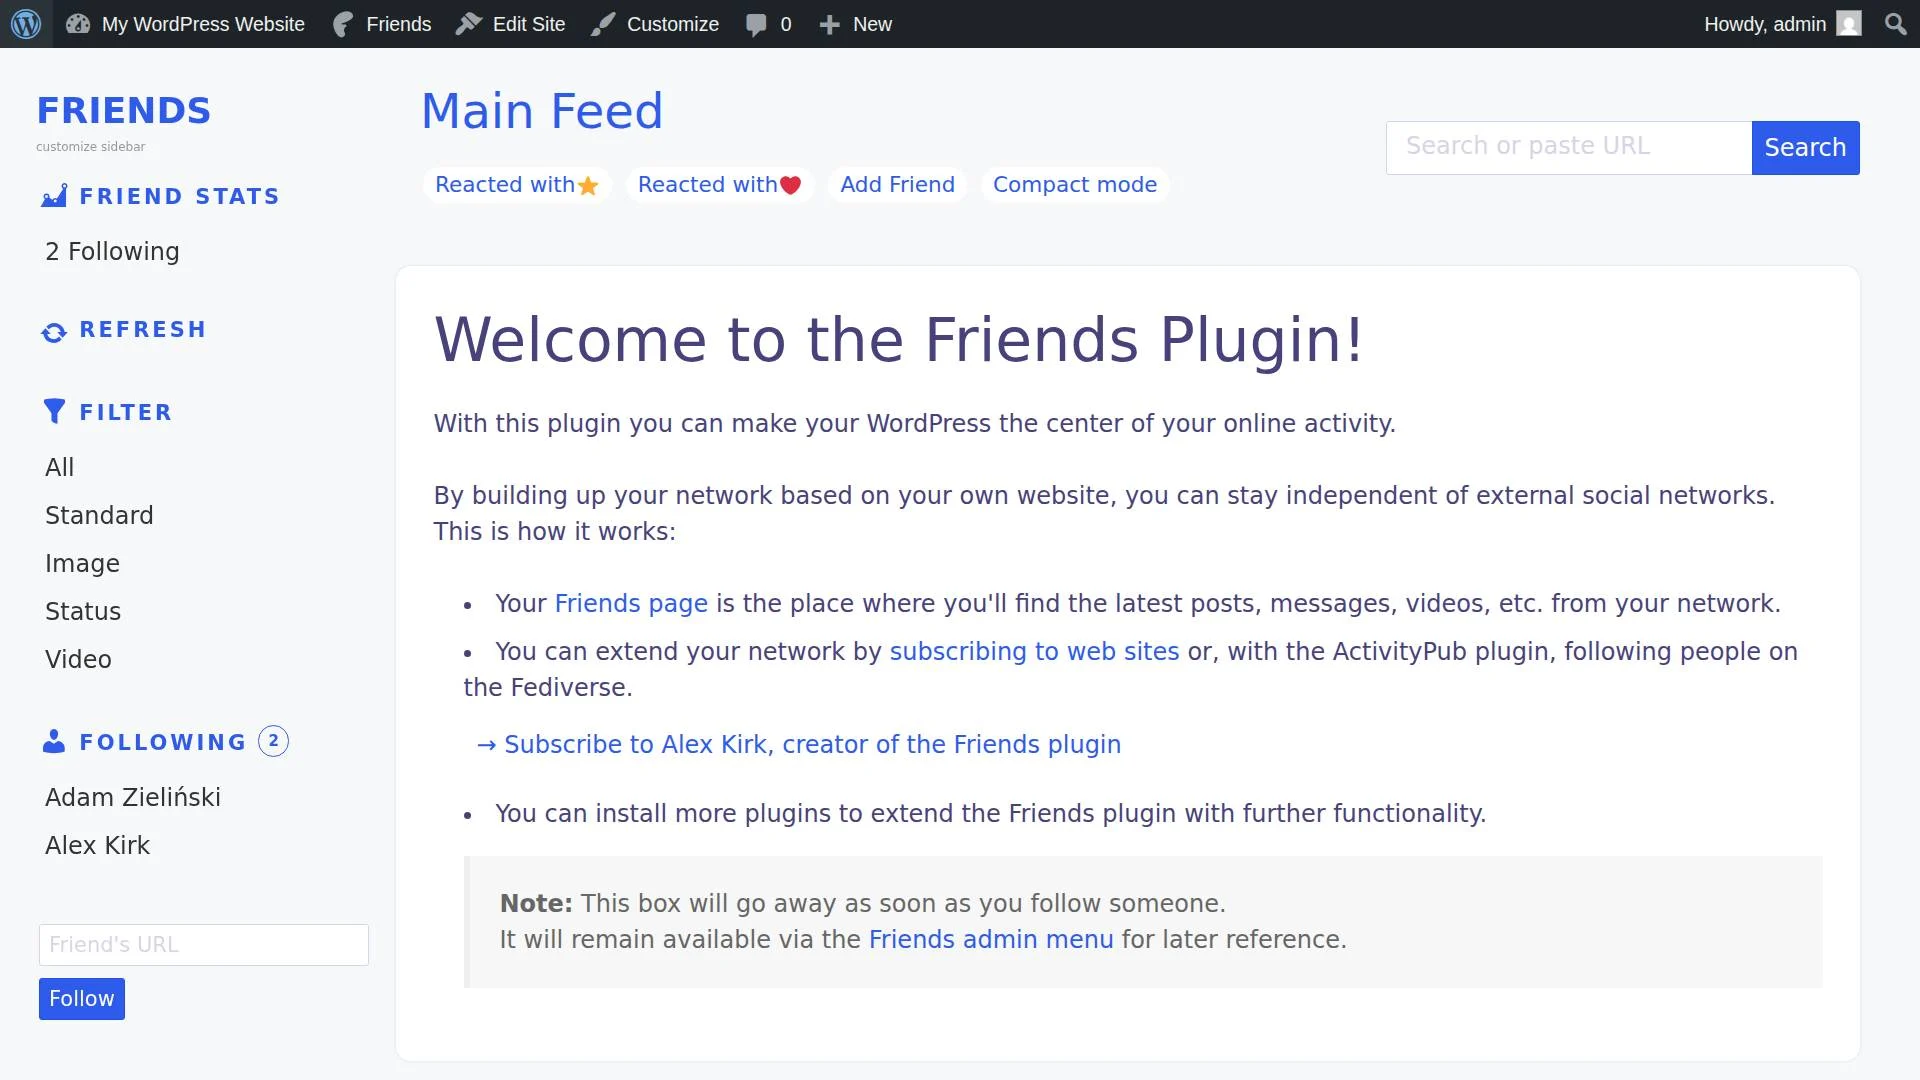Image resolution: width=1920 pixels, height=1080 pixels.
Task: Select the All filter
Action: pyautogui.click(x=59, y=468)
